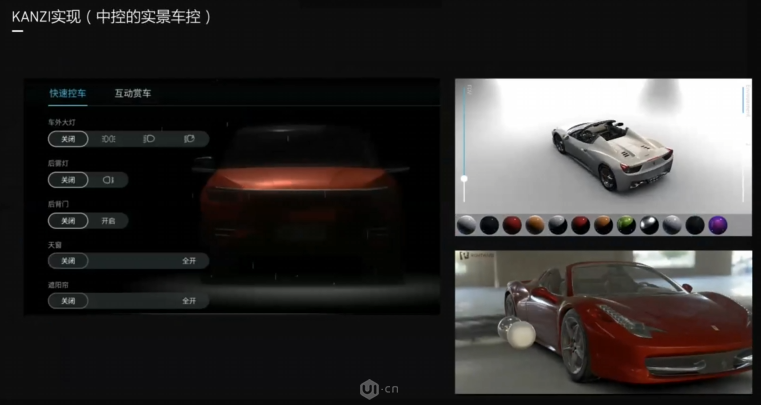Switch to the 快速控车 tab
This screenshot has height=405, width=761.
click(x=67, y=93)
